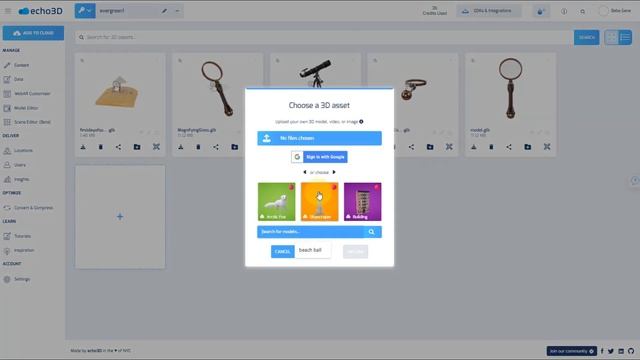
Task: Open the user account menu in the header
Action: 615,11
